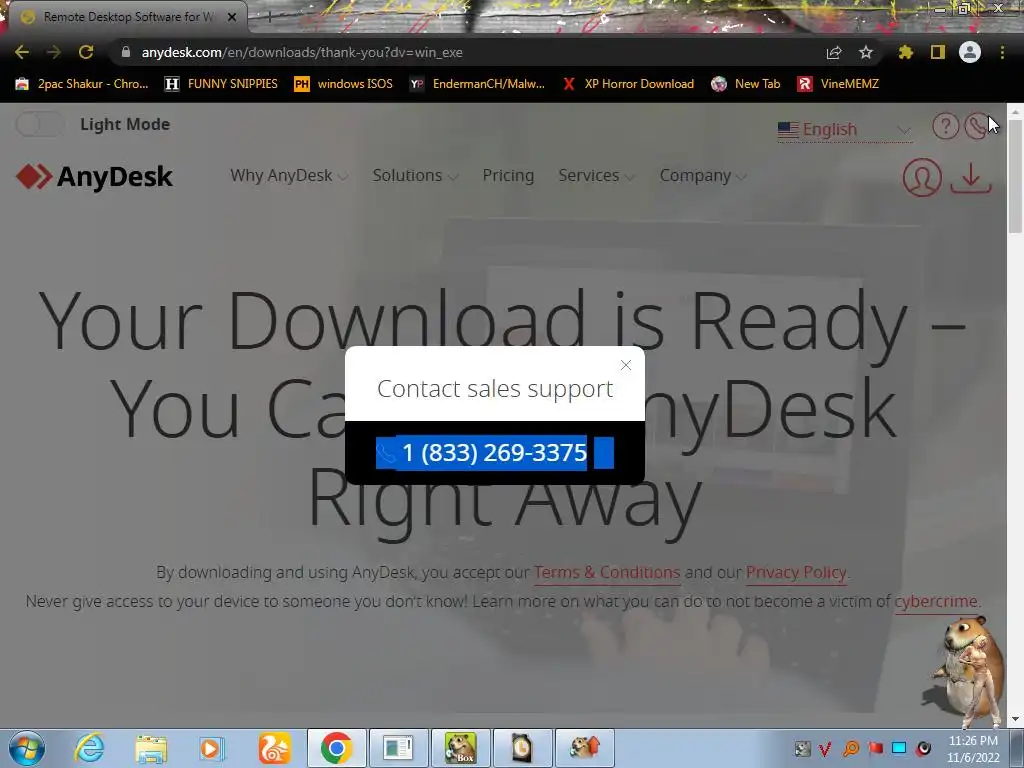Open the VineMEMZ bookmark
The image size is (1024, 768).
(x=839, y=84)
